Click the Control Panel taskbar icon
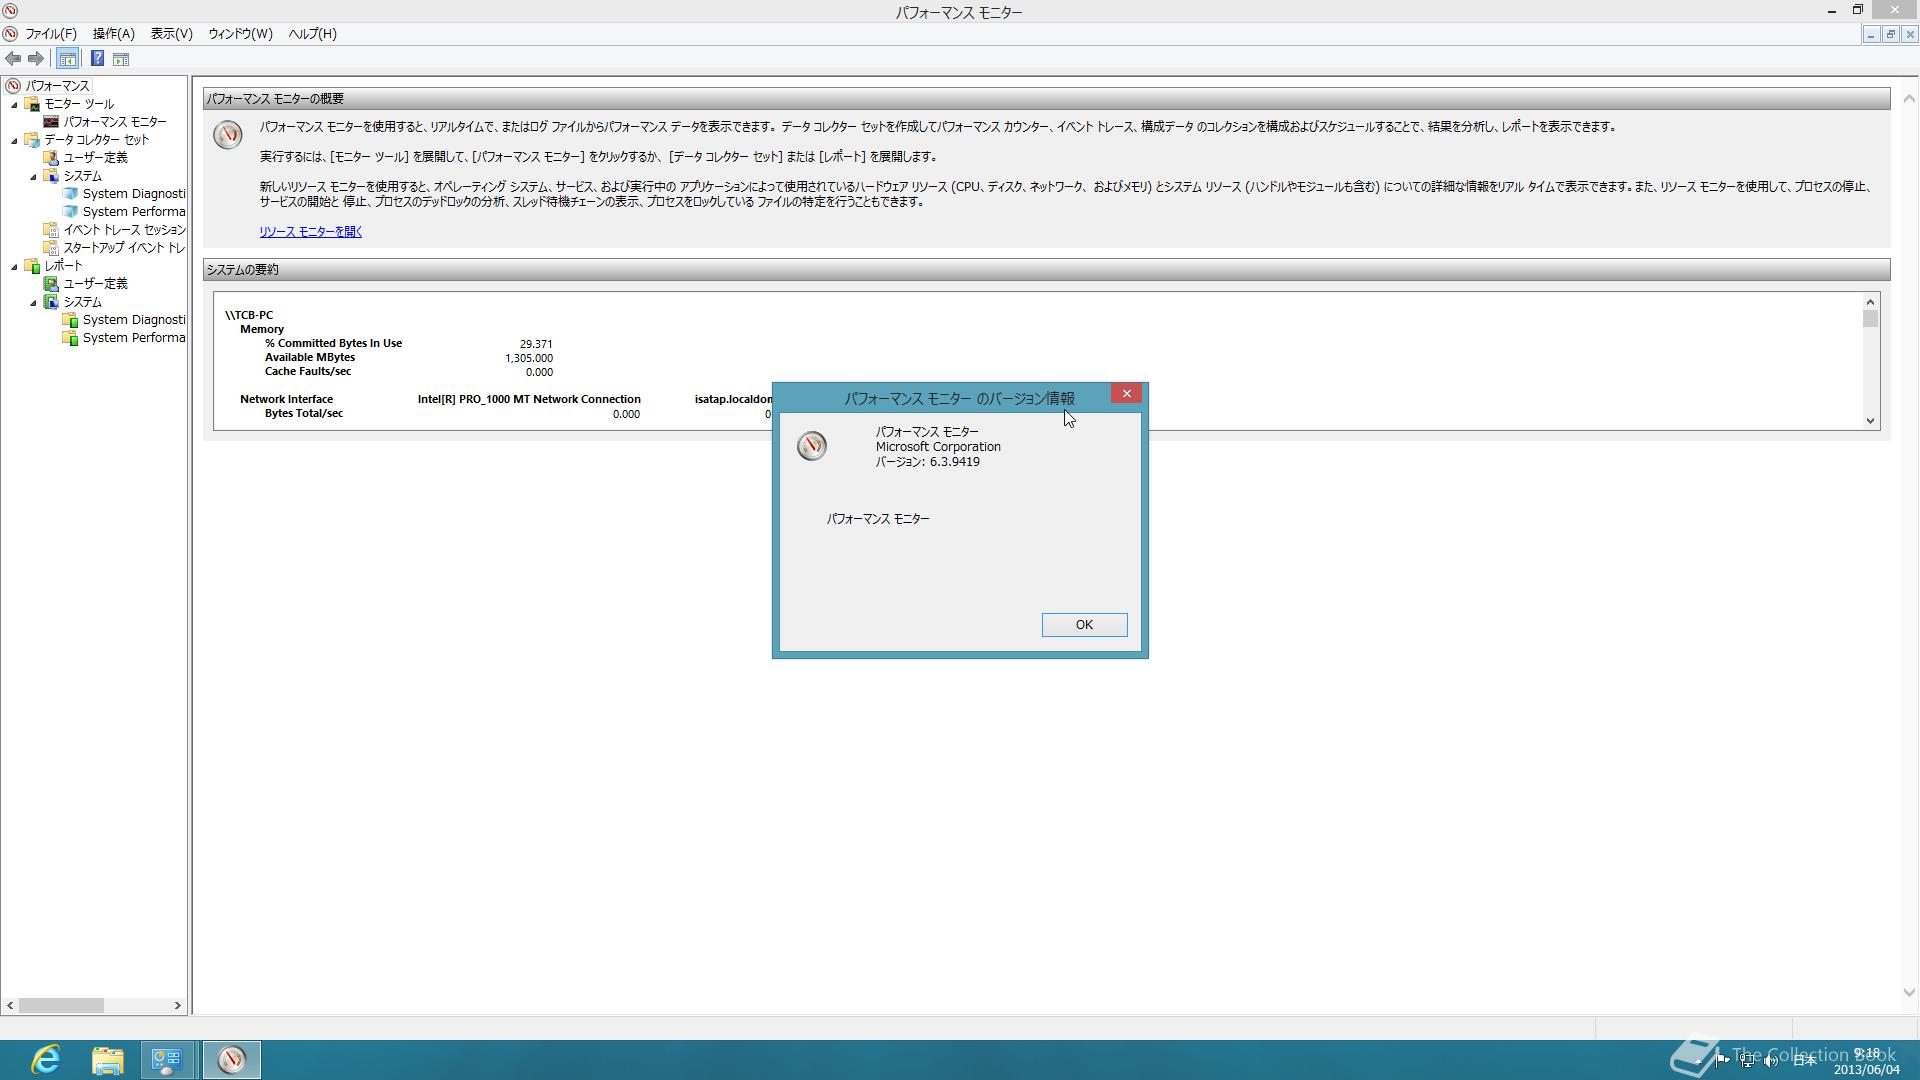This screenshot has width=1920, height=1080. [x=167, y=1059]
